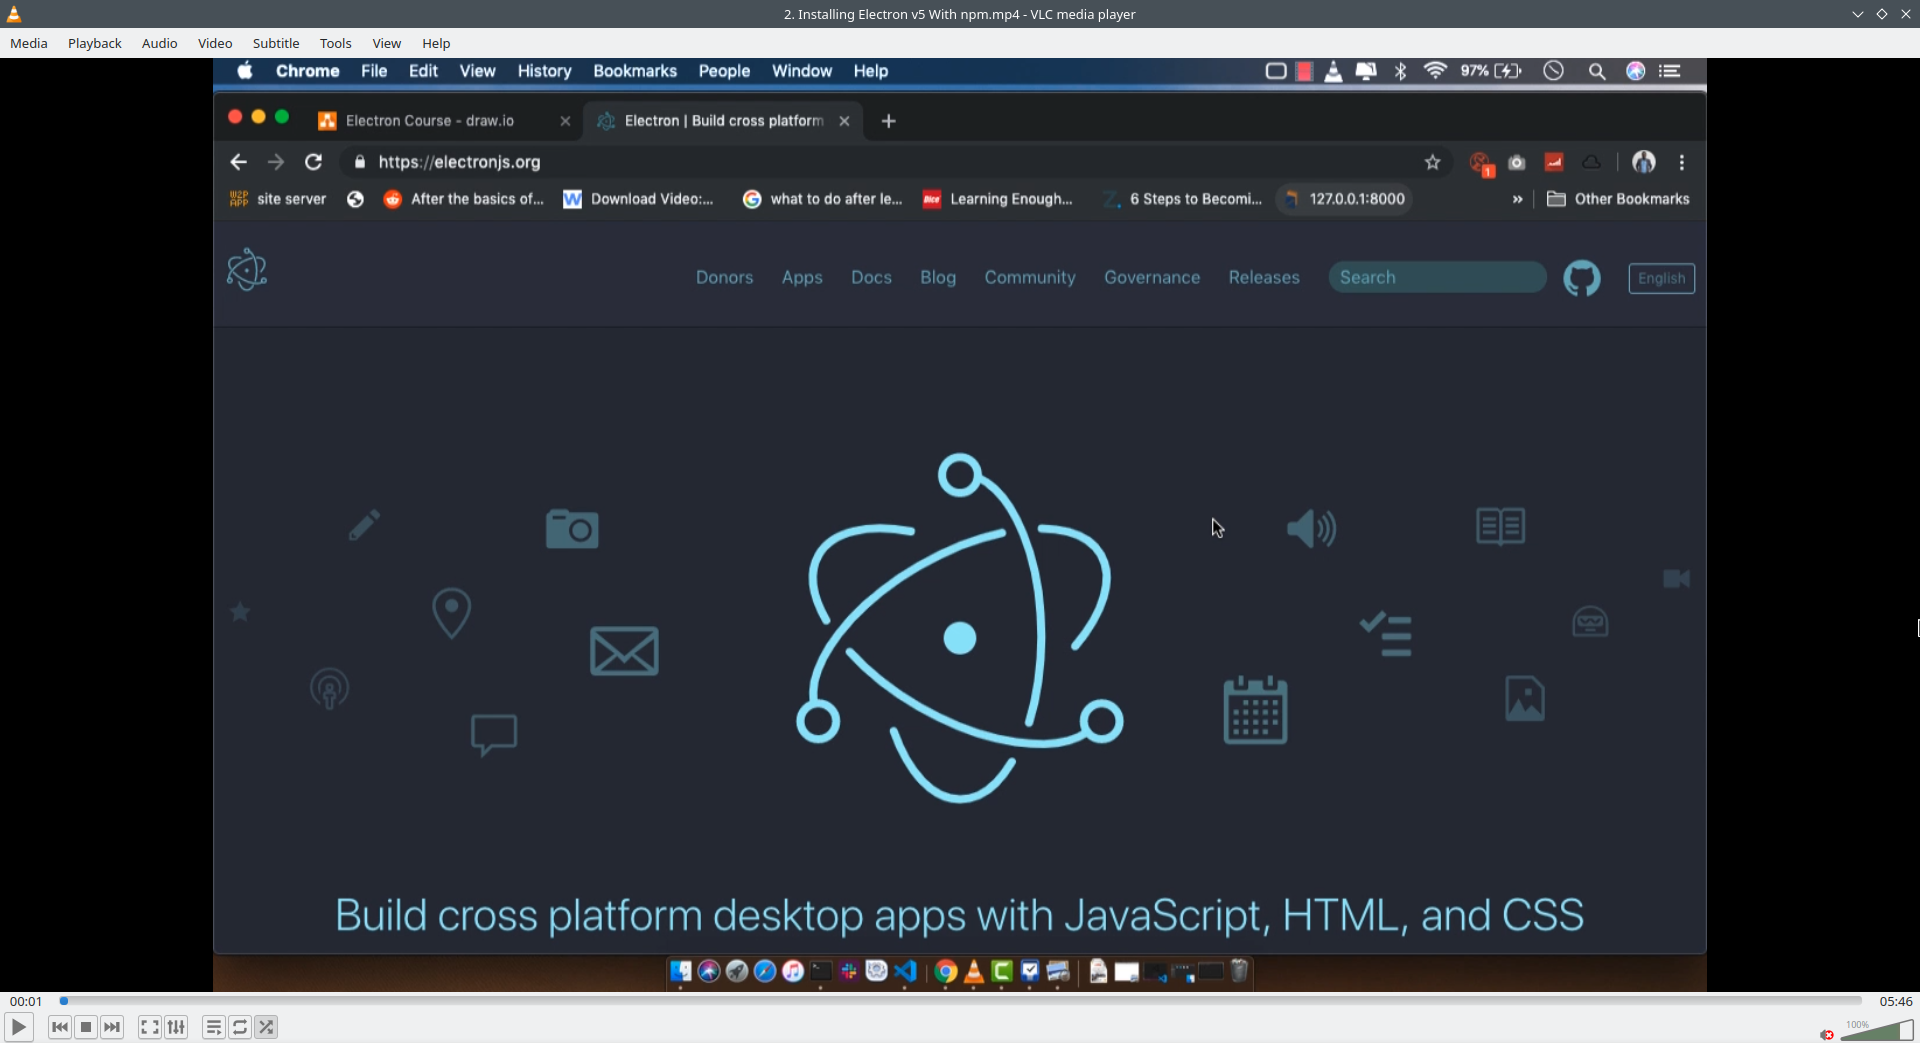
Task: Click the Trash icon in the macOS dock
Action: (x=1239, y=971)
